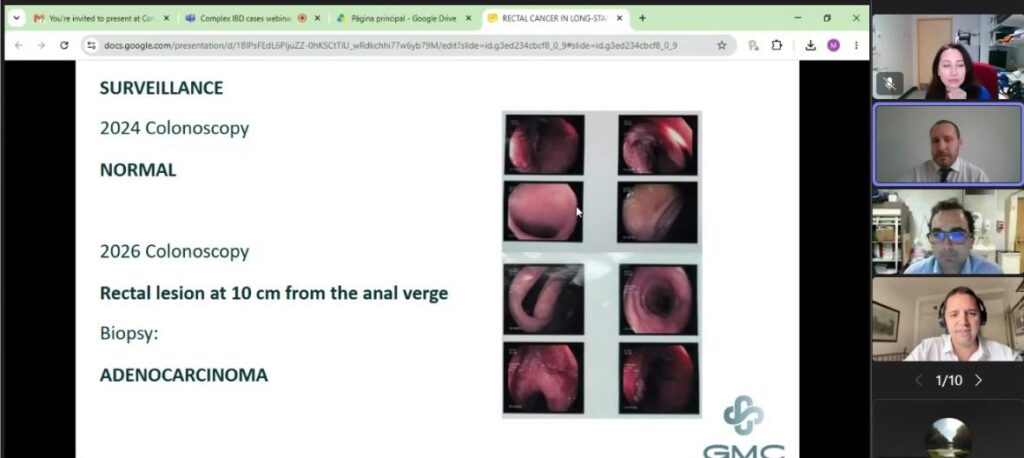This screenshot has height=458, width=1024.
Task: Select second-row right endoscopy image
Action: pyautogui.click(x=657, y=212)
